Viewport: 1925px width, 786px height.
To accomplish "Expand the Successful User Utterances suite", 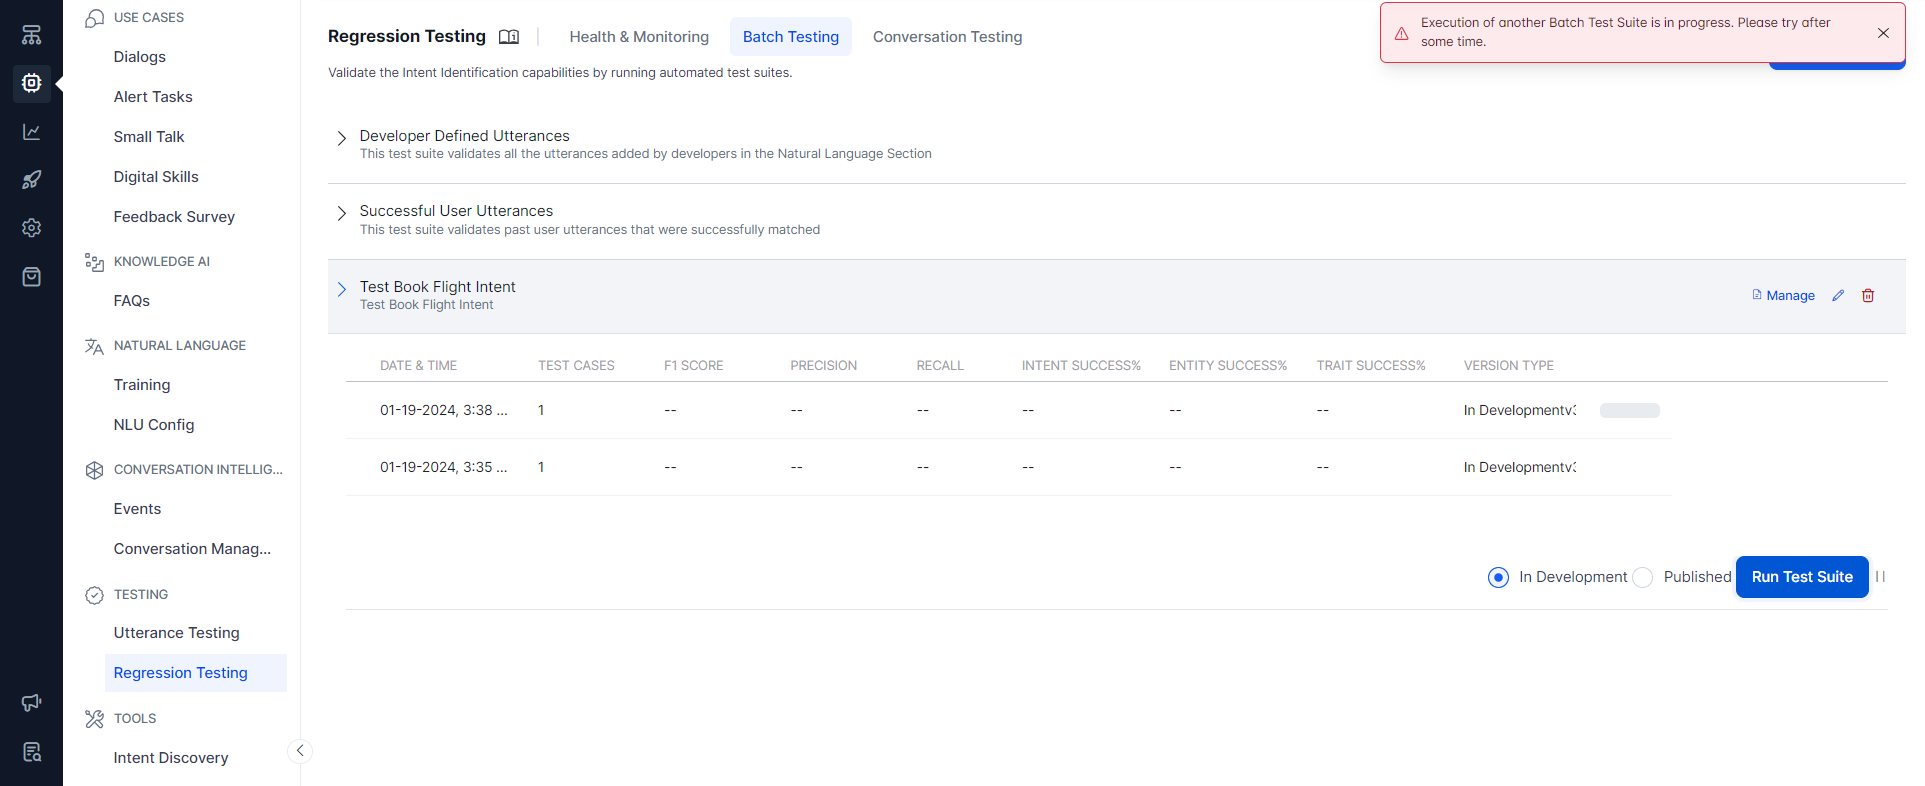I will [x=342, y=213].
